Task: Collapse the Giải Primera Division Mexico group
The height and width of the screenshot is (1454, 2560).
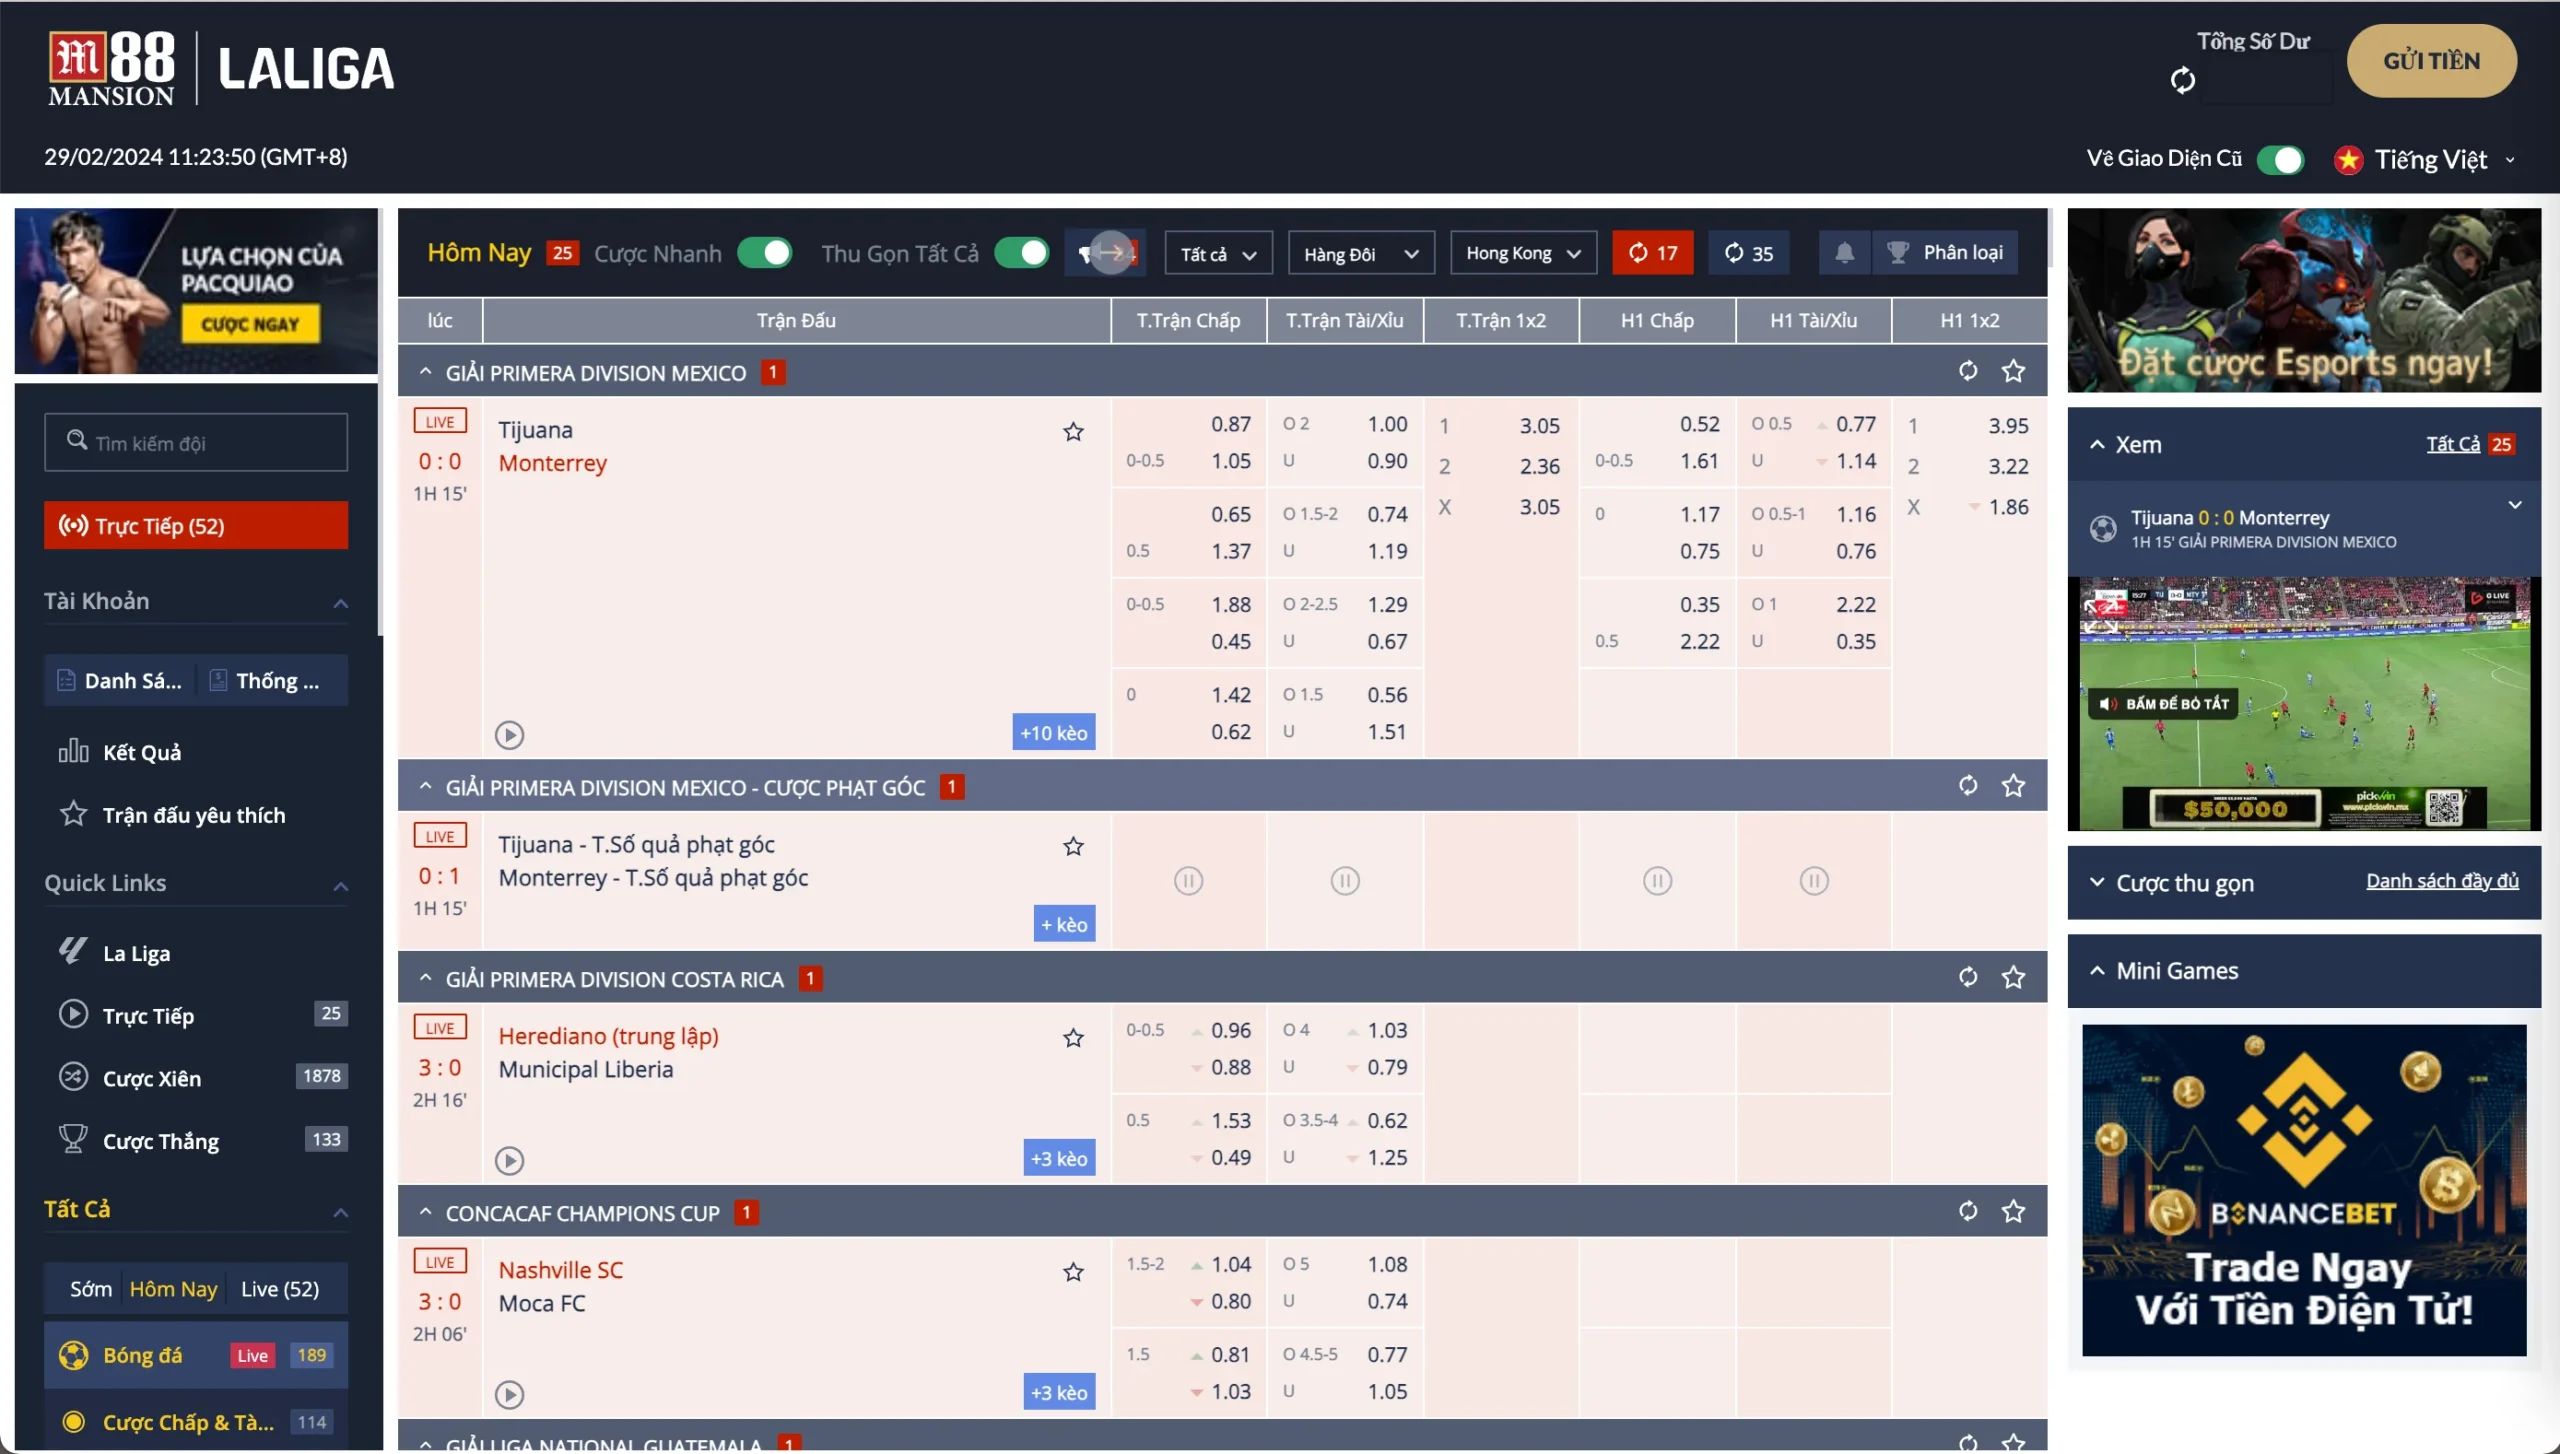Action: [x=425, y=372]
